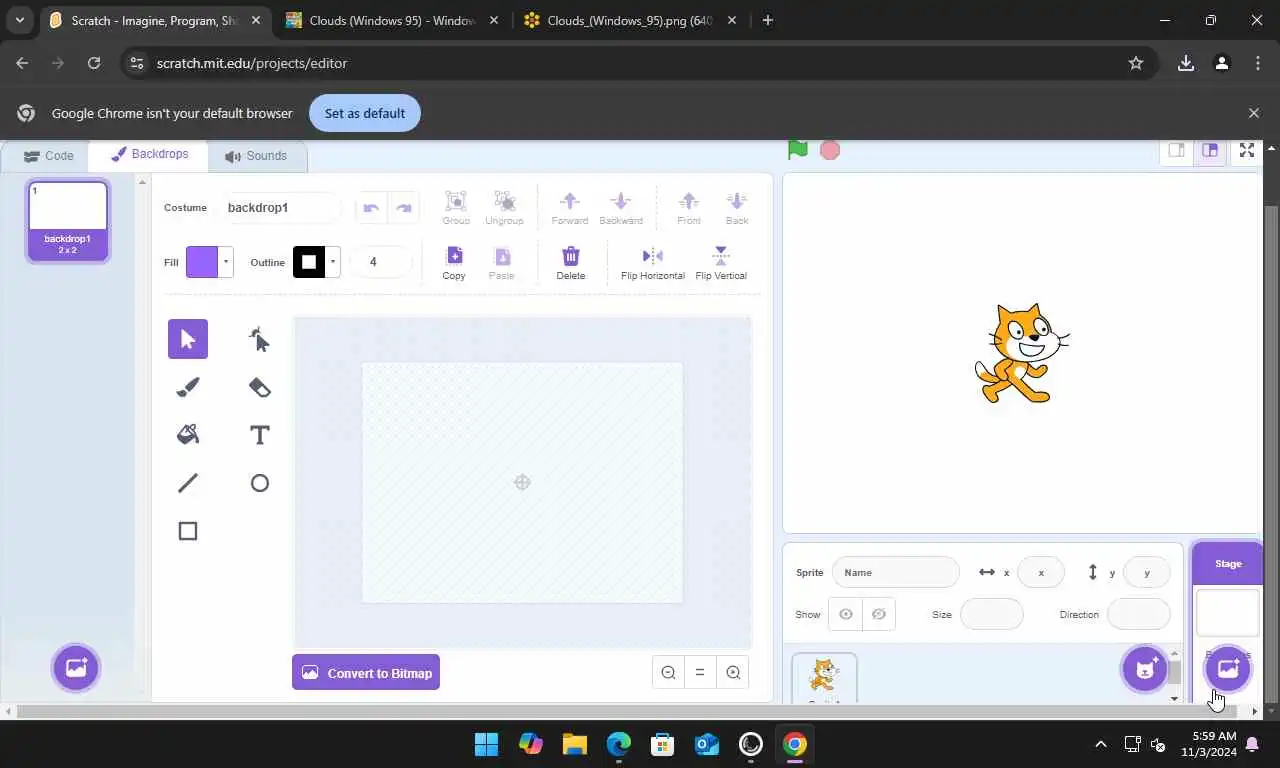This screenshot has height=768, width=1280.
Task: Select the cat sprite thumbnail
Action: click(x=824, y=679)
